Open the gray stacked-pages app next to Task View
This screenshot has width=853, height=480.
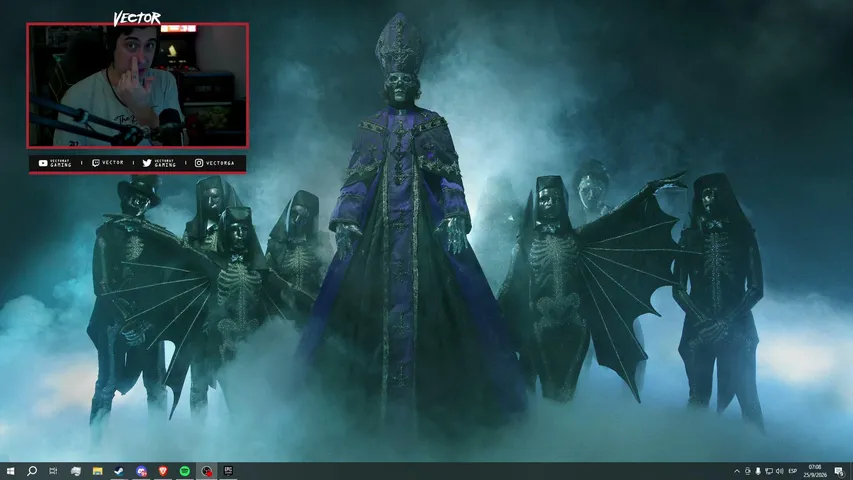(x=76, y=471)
